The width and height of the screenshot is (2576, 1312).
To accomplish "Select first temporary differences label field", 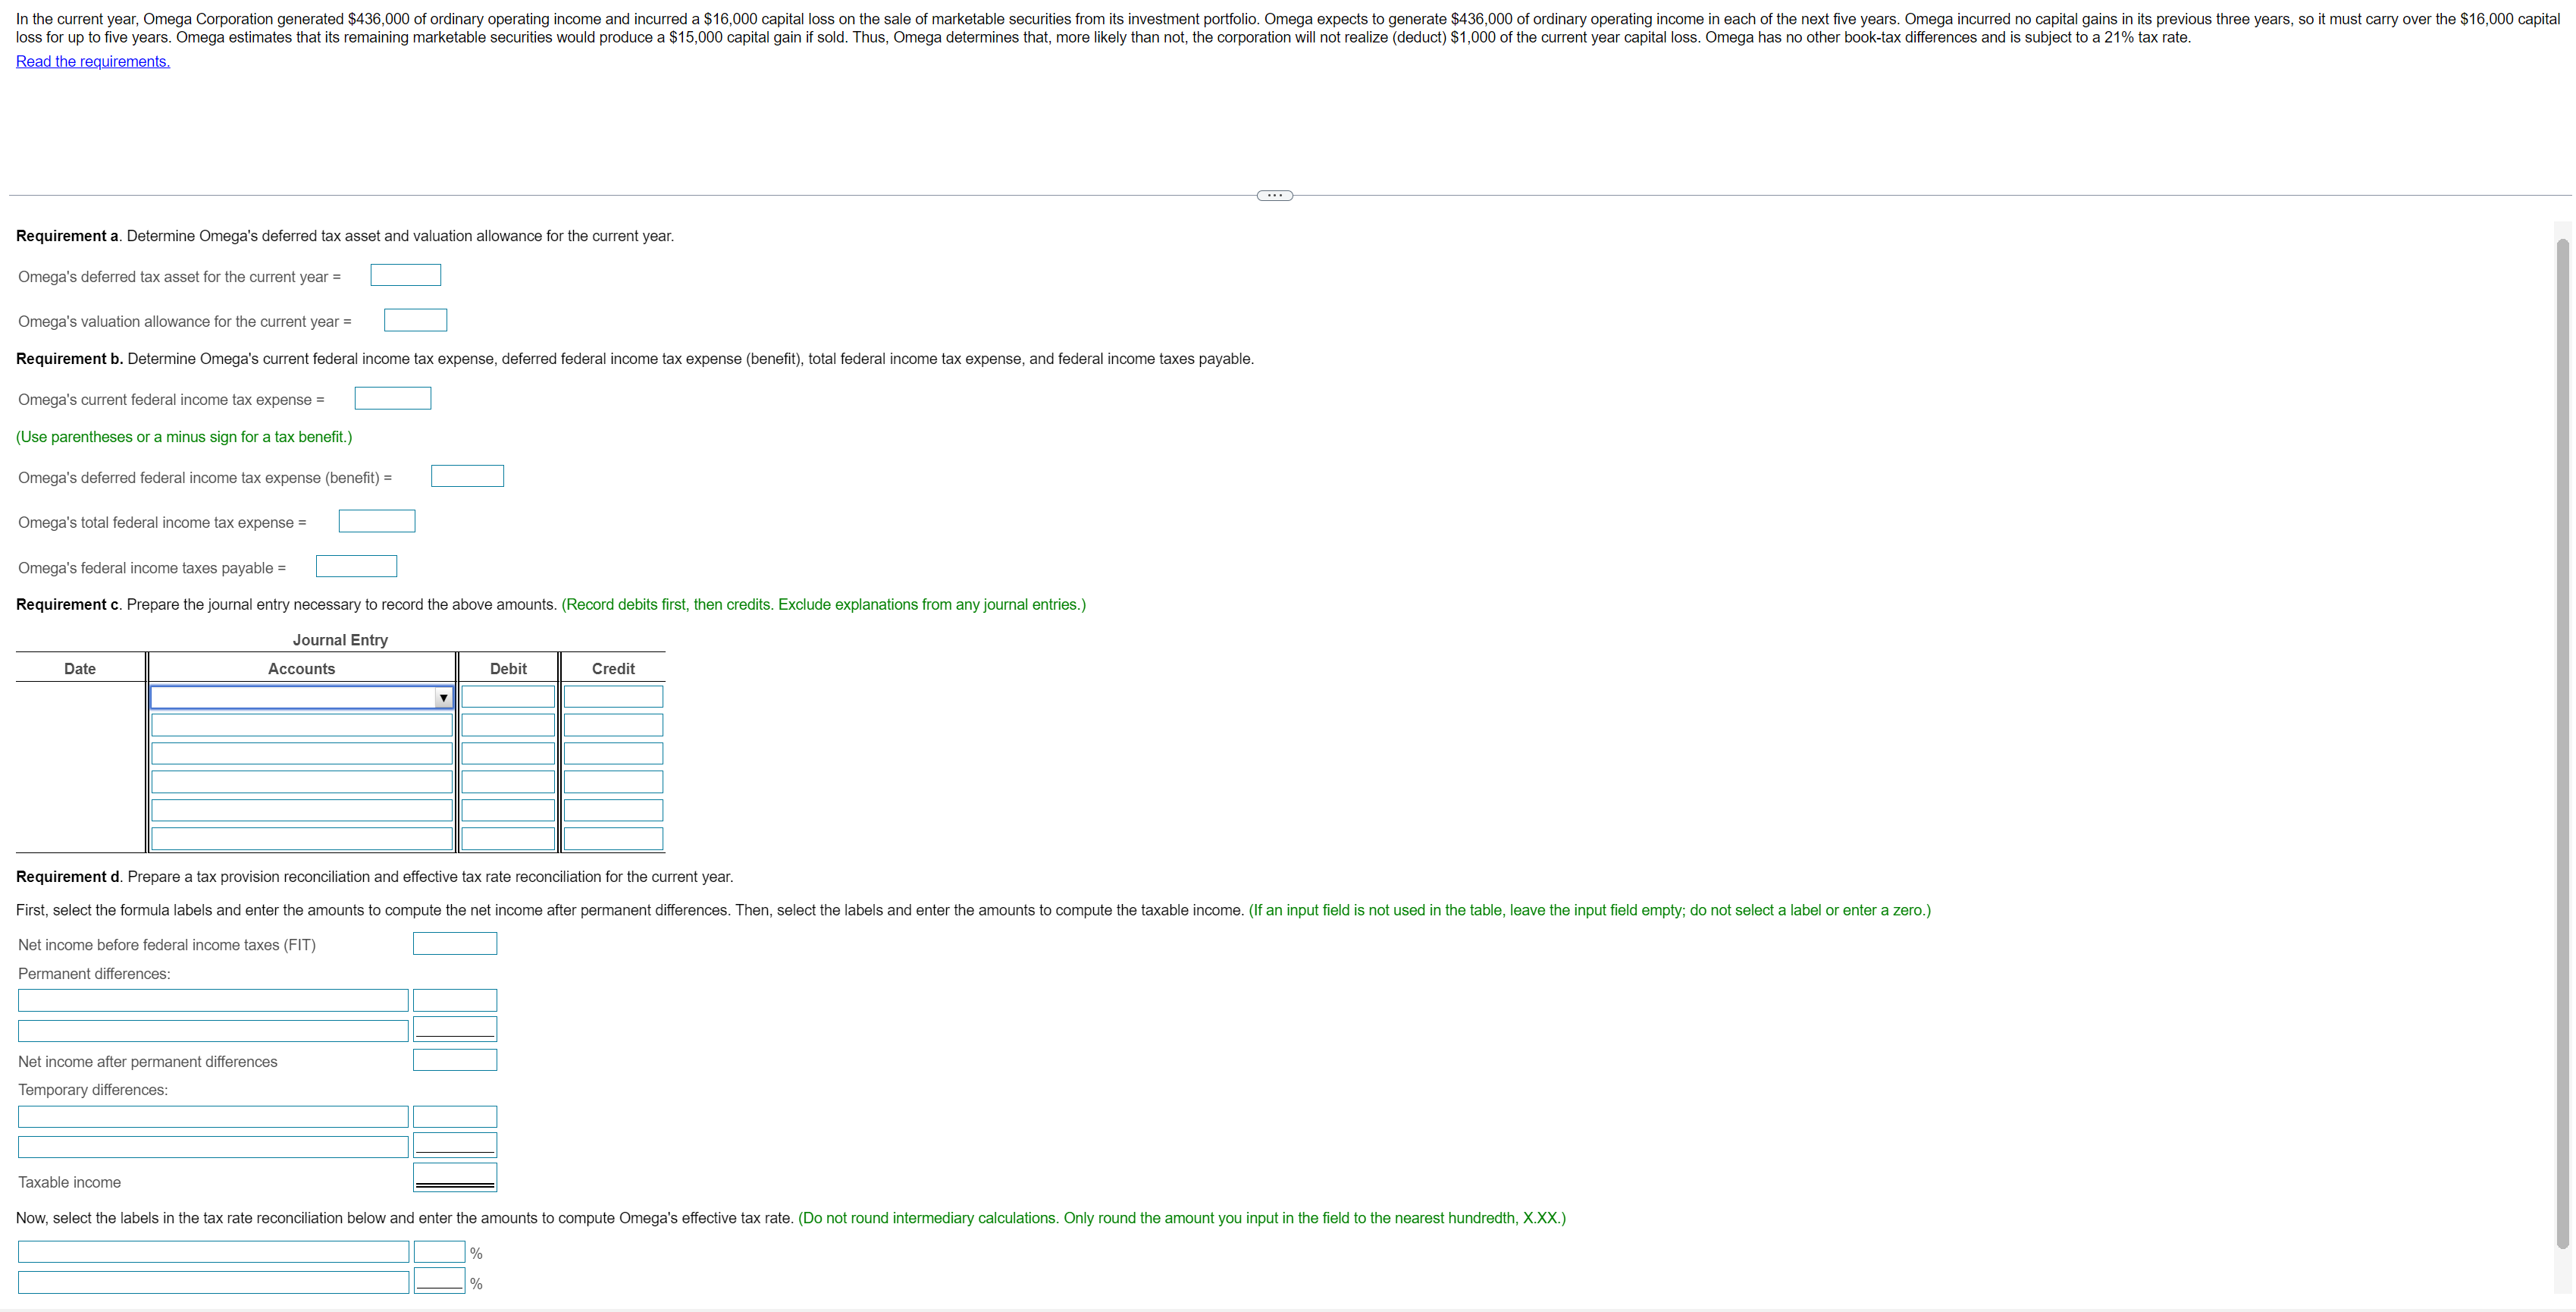I will click(213, 1117).
